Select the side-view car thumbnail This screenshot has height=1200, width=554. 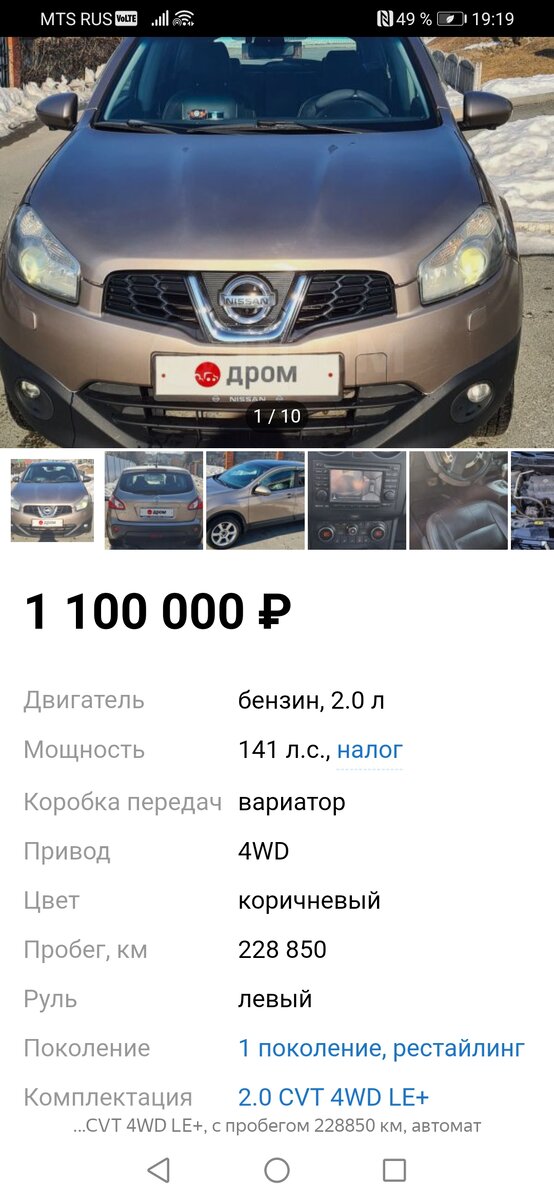(255, 500)
